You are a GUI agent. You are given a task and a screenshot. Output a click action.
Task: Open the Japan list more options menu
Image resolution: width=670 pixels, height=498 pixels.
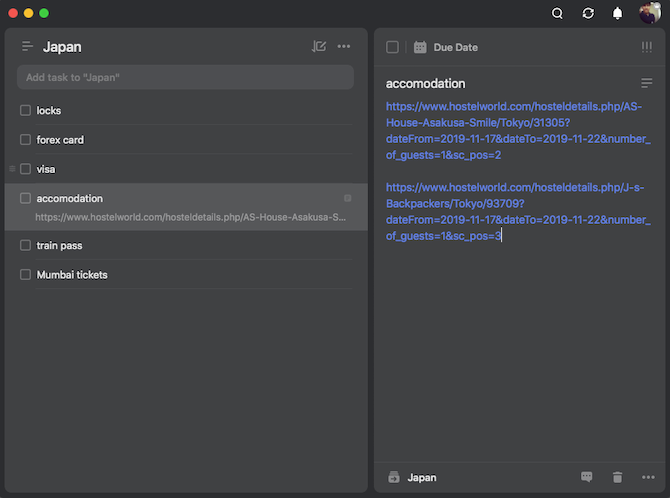click(344, 46)
